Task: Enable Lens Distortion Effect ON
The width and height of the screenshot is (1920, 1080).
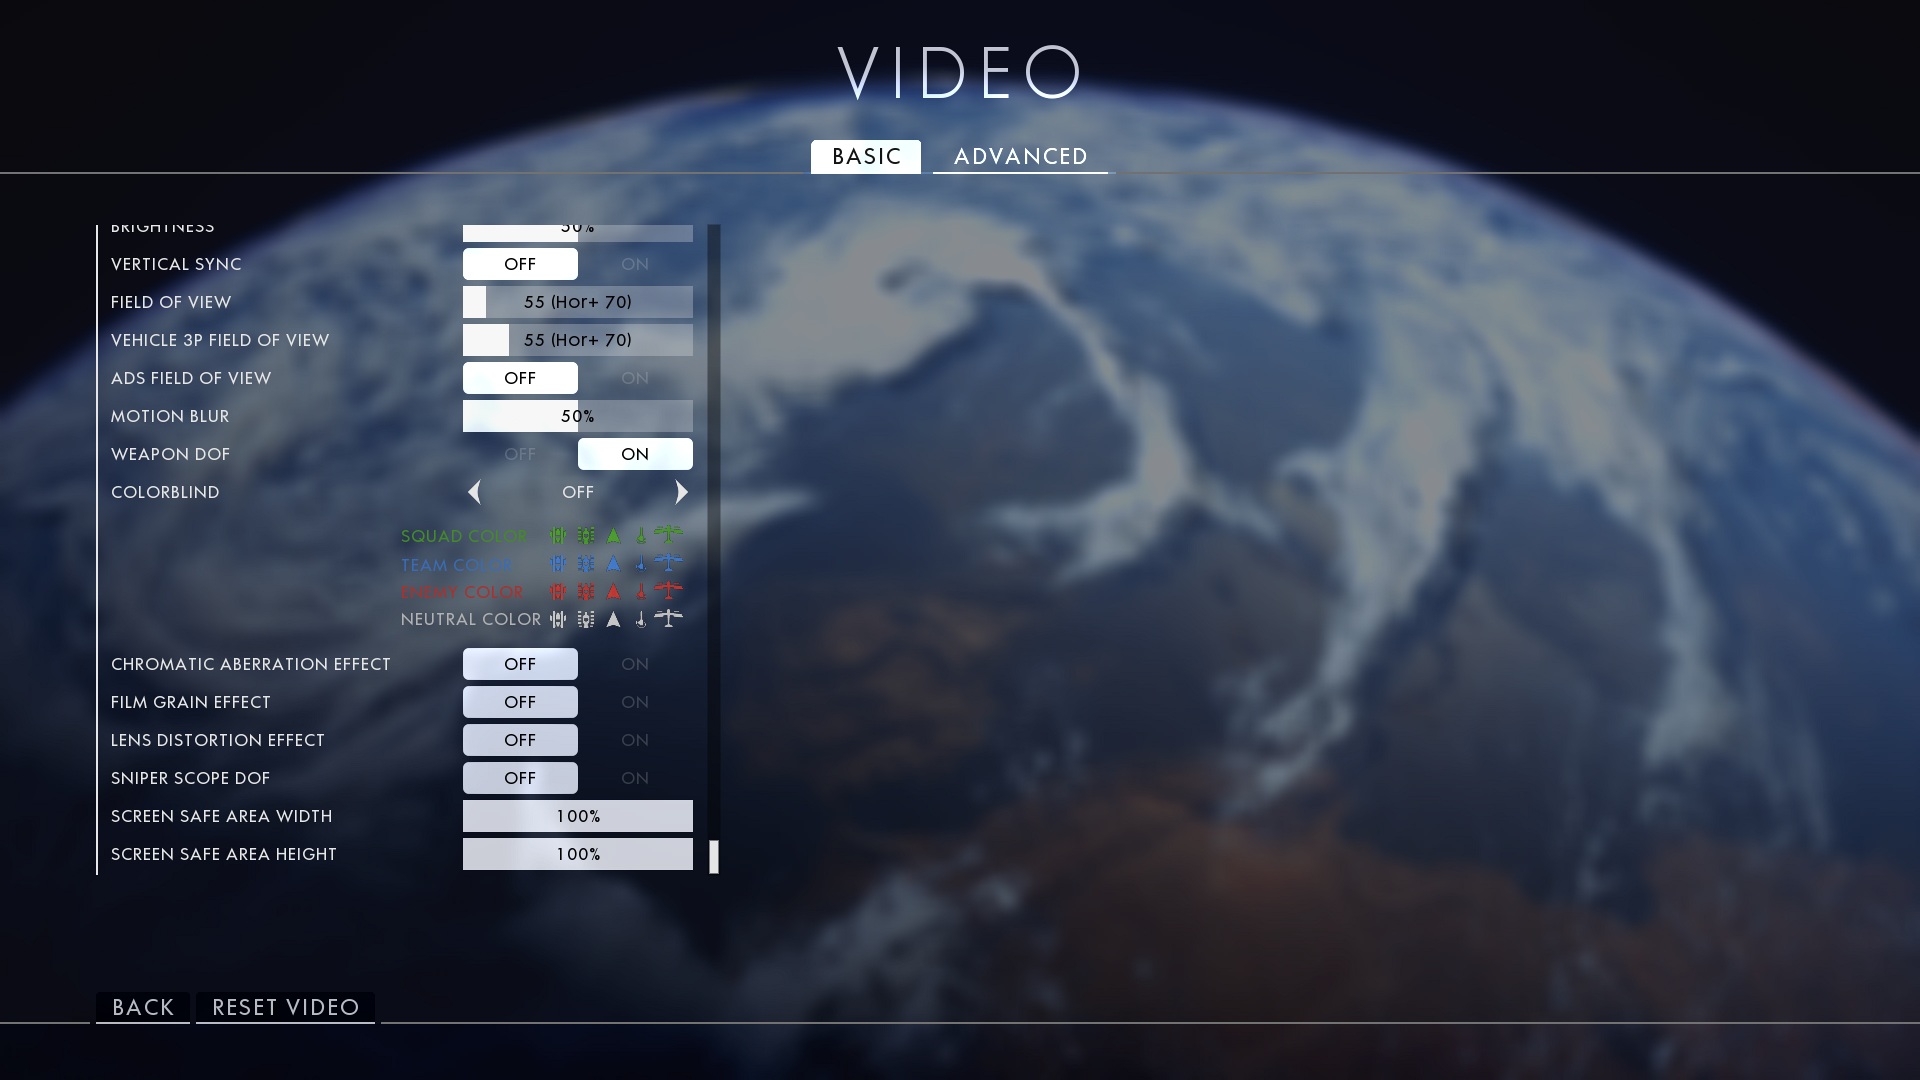Action: point(635,740)
